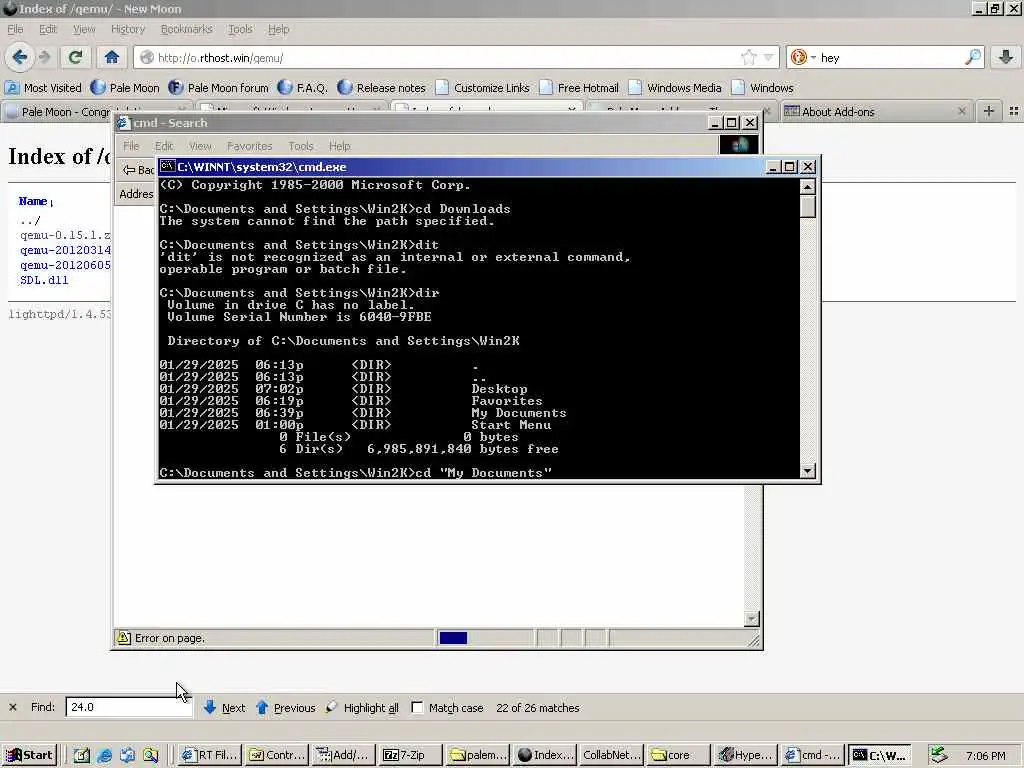The height and width of the screenshot is (768, 1024).
Task: Close the About Add-ons tab
Action: point(961,112)
